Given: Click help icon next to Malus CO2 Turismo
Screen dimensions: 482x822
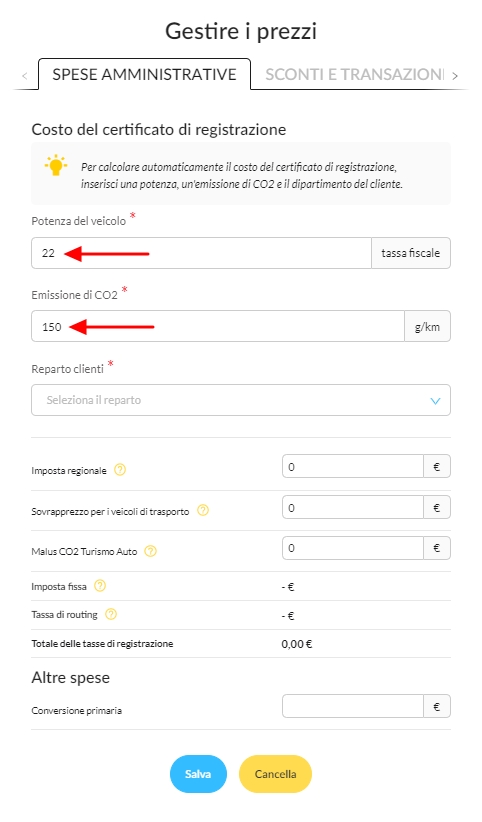Looking at the screenshot, I should coord(150,551).
